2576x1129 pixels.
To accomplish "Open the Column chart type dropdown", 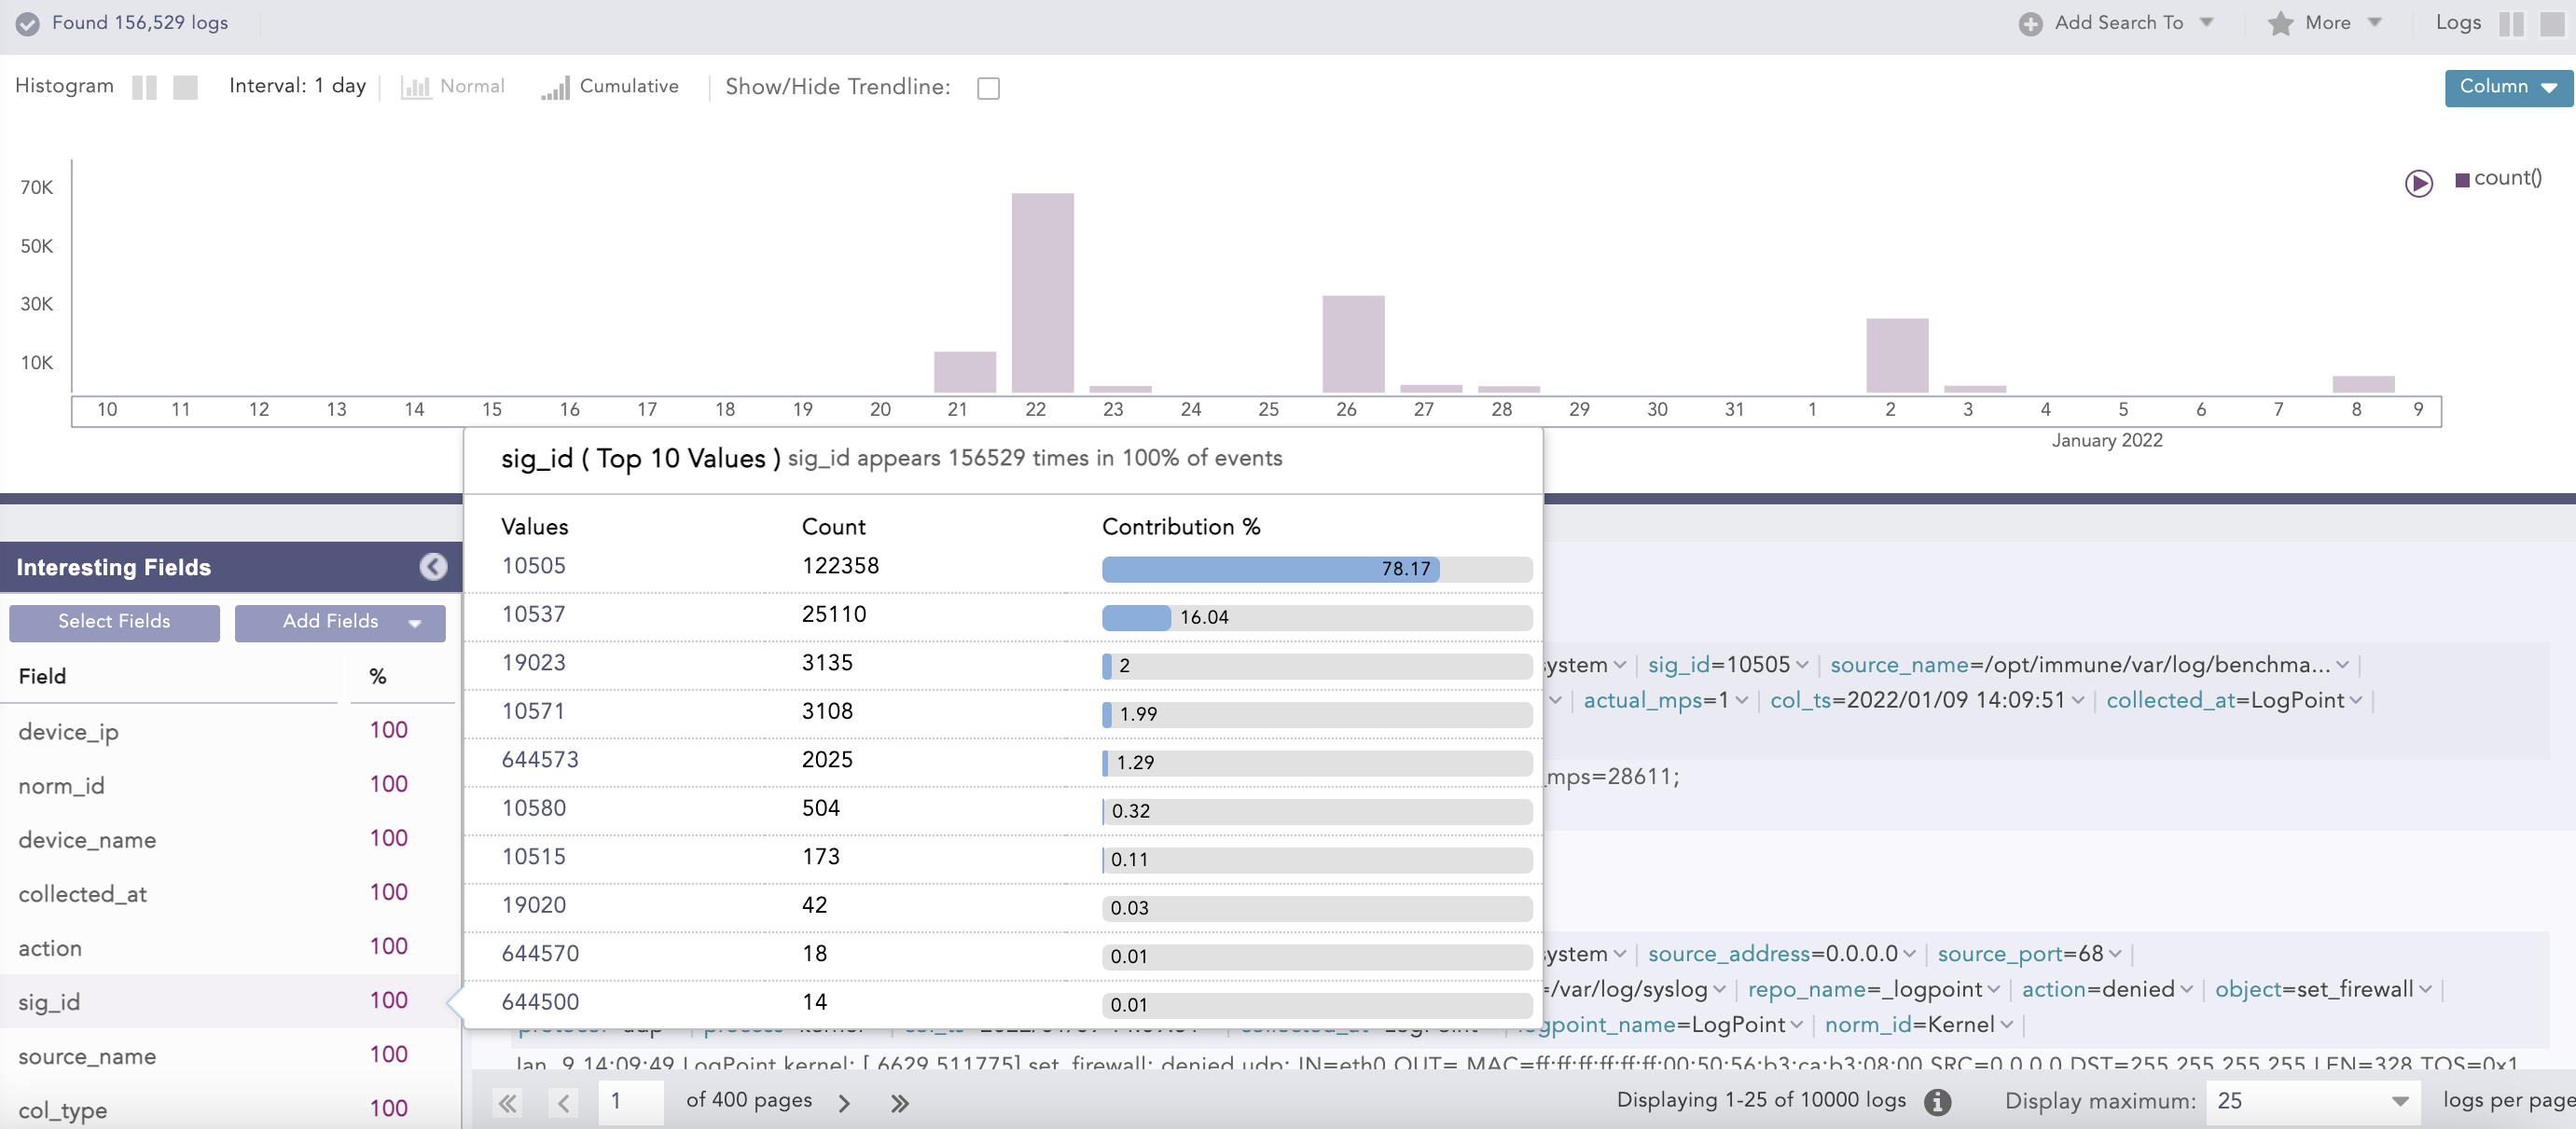I will [2507, 87].
